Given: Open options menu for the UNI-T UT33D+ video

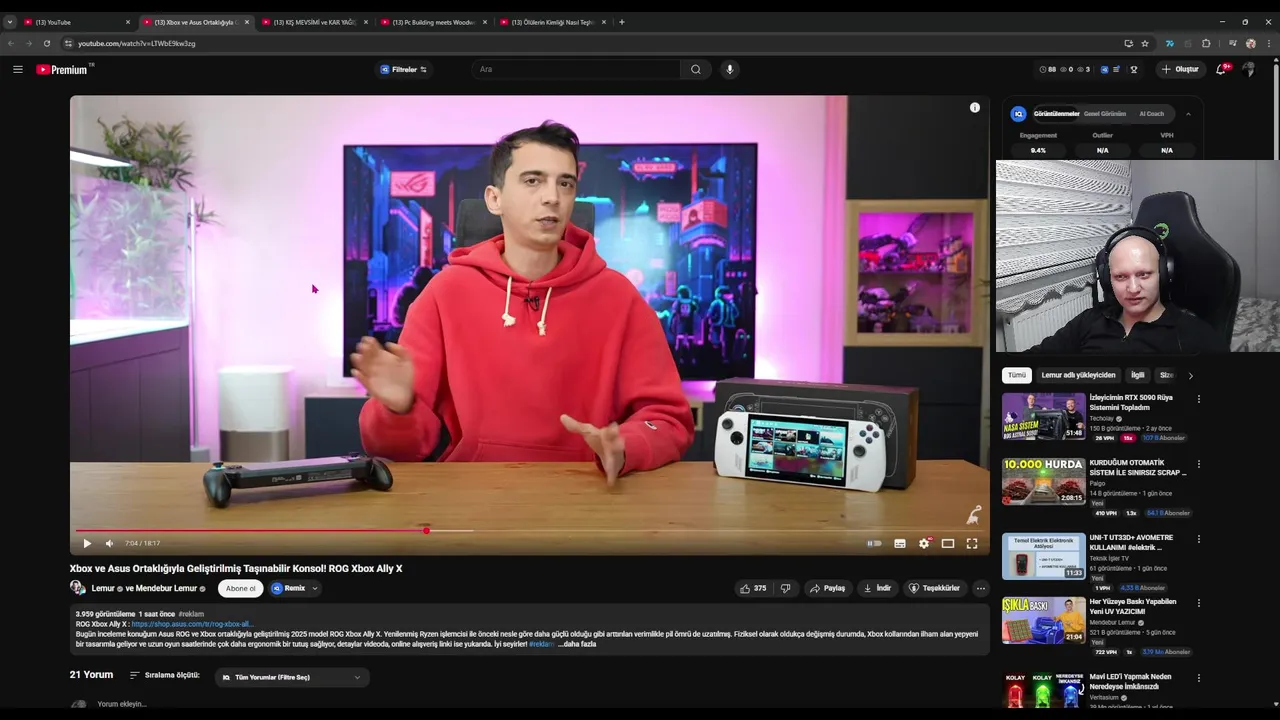Looking at the screenshot, I should coord(1199,538).
